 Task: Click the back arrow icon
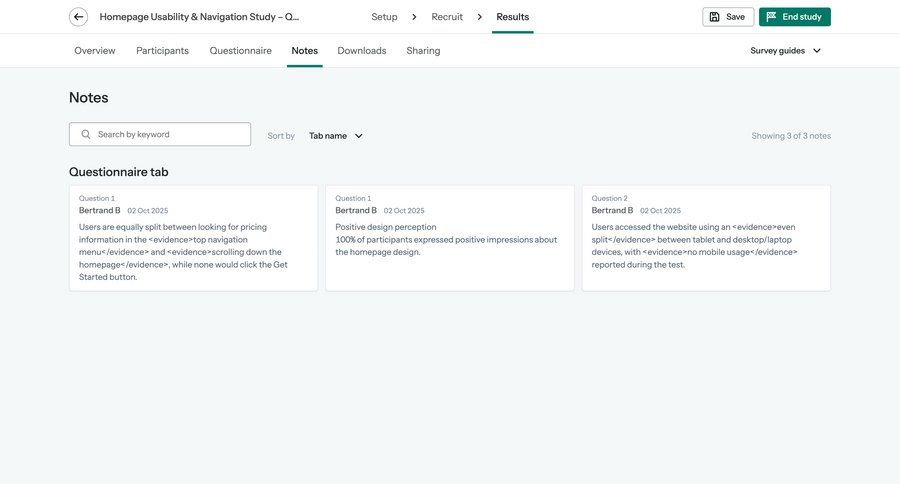(78, 17)
